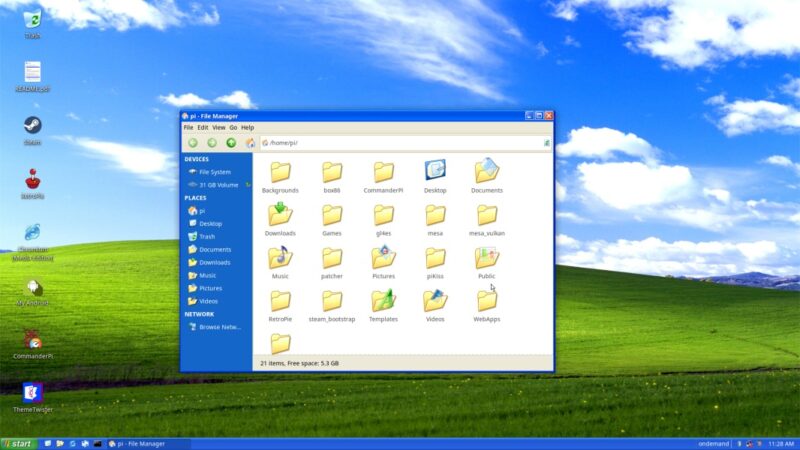The height and width of the screenshot is (450, 800).
Task: Click the file manager folder icon in taskbar
Action: 60,444
